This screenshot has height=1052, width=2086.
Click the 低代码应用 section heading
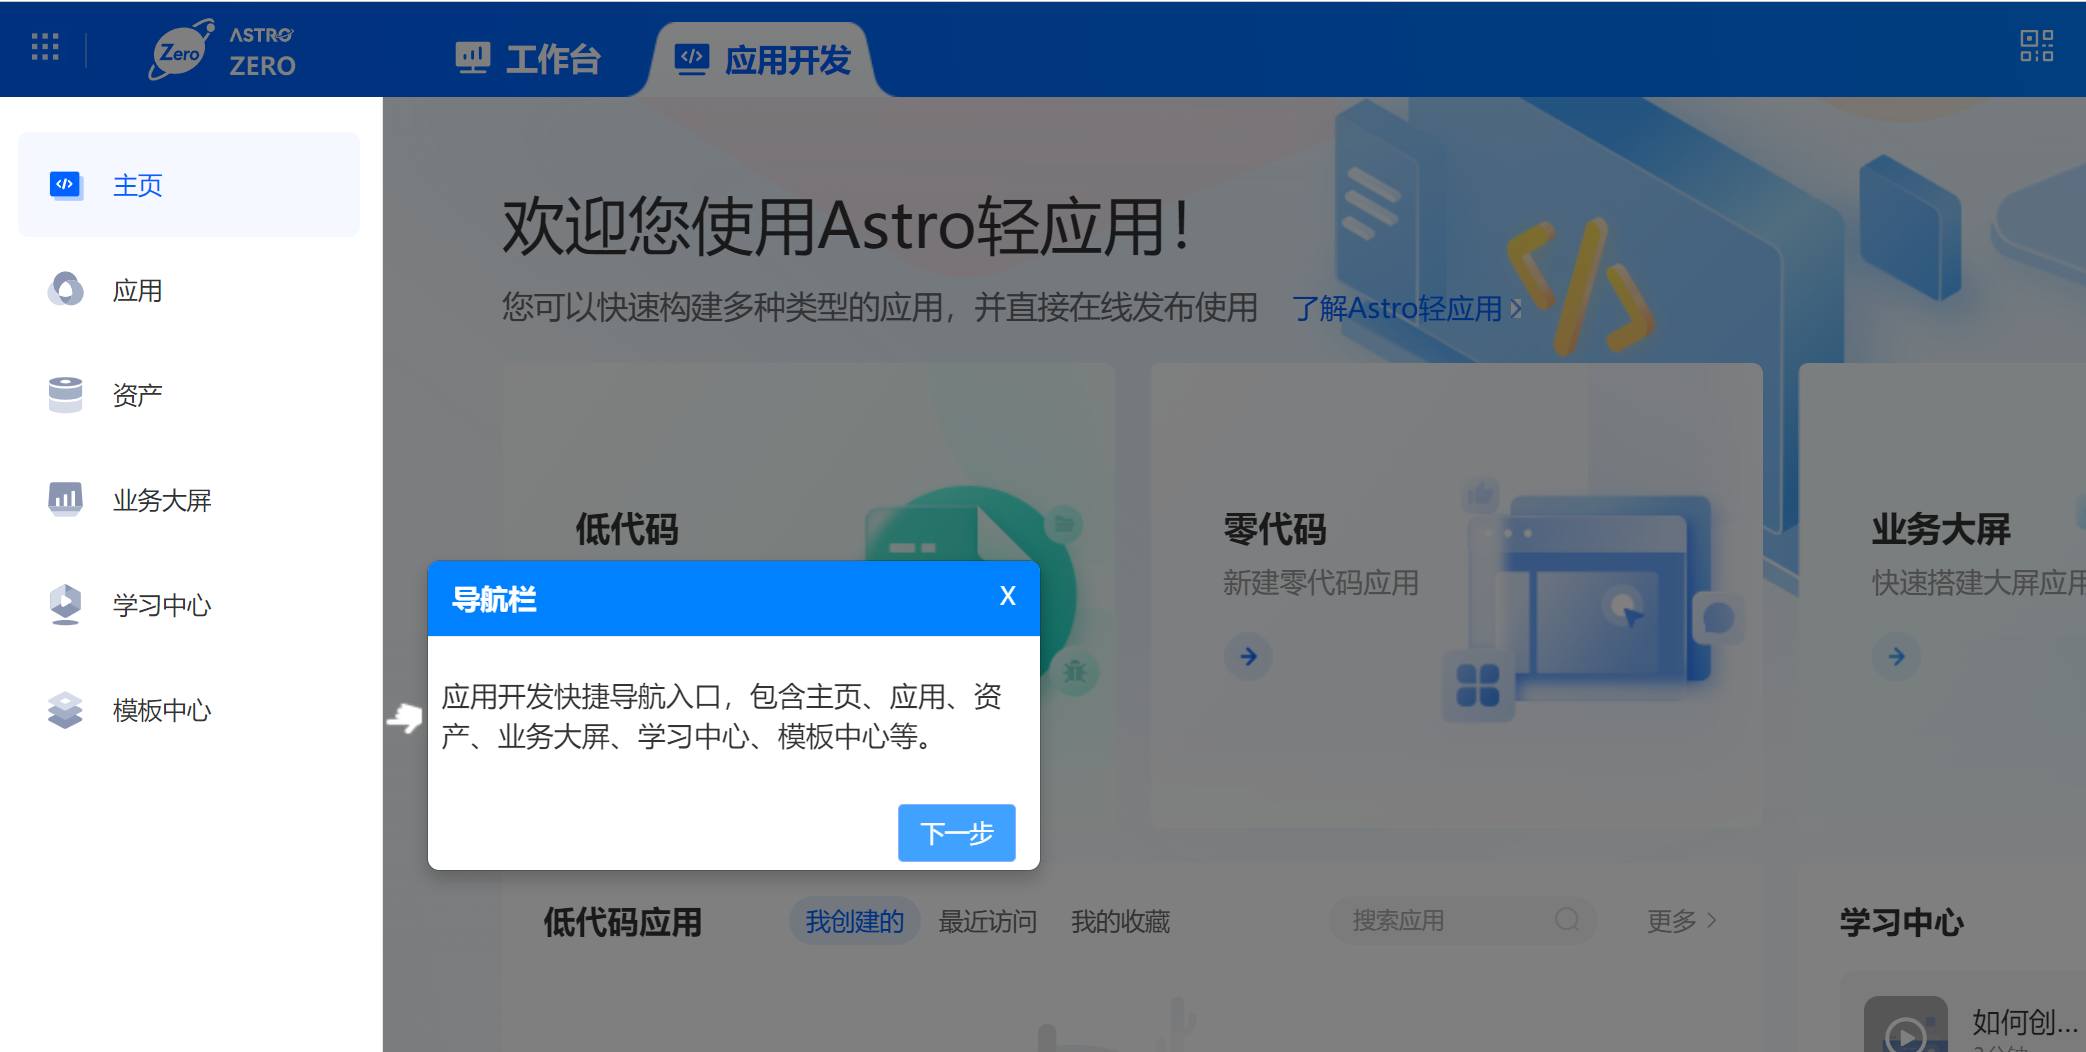coord(623,922)
